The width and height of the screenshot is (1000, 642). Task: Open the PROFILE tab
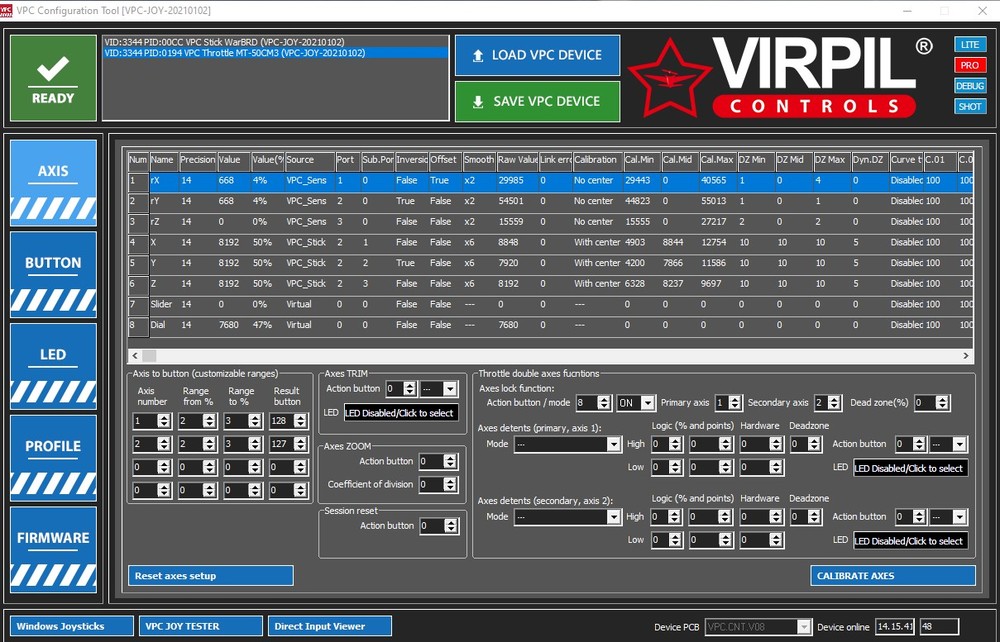pyautogui.click(x=54, y=458)
